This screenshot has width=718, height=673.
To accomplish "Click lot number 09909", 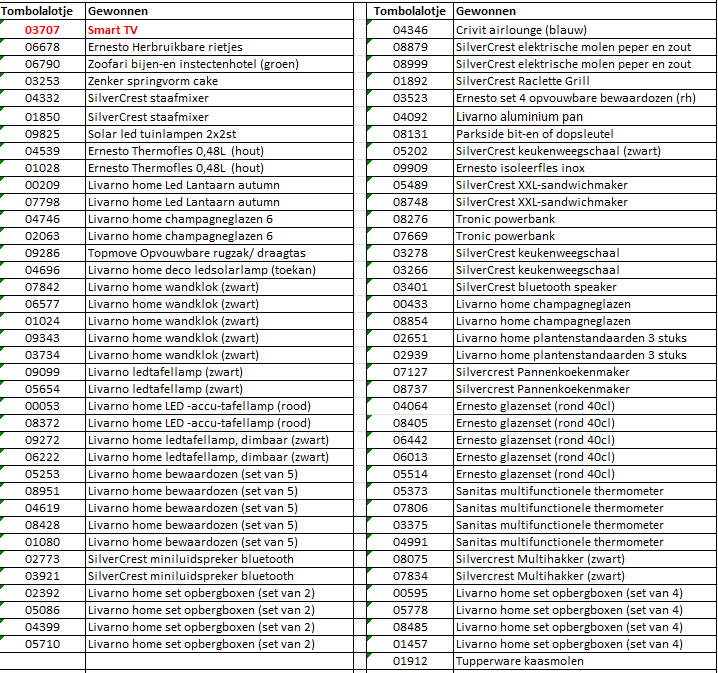I will pyautogui.click(x=410, y=168).
